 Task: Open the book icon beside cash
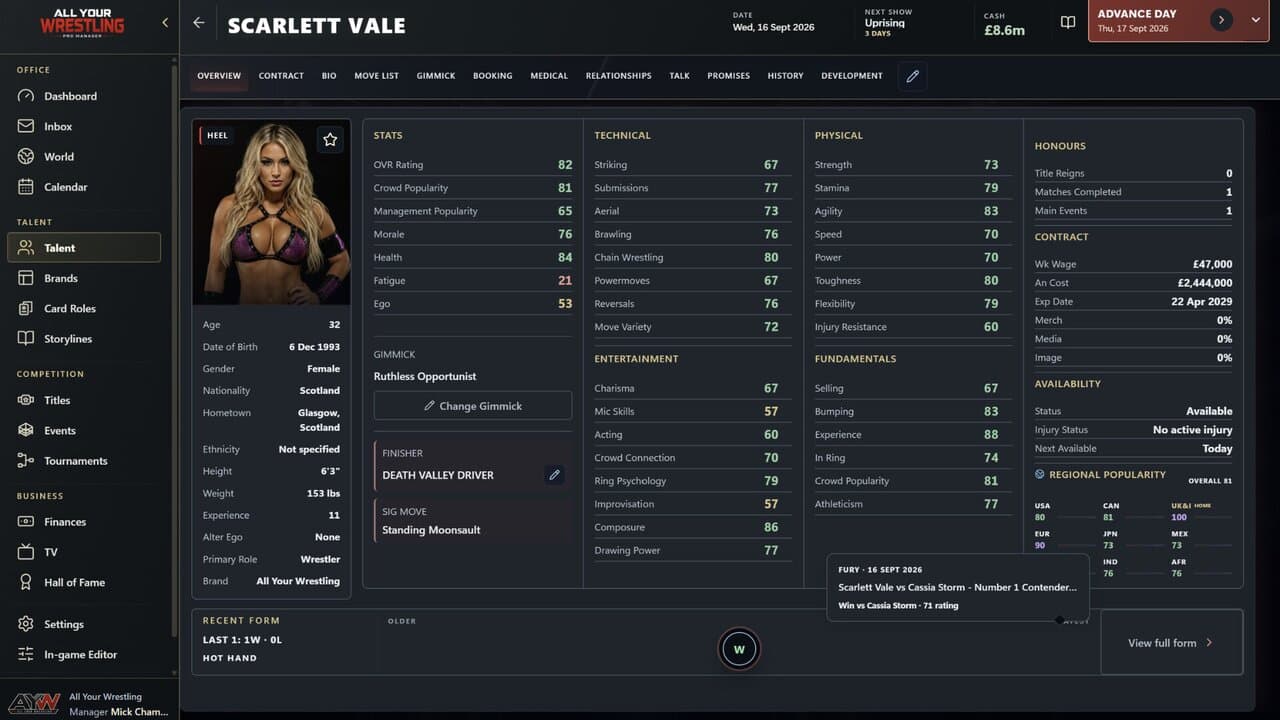tap(1068, 22)
